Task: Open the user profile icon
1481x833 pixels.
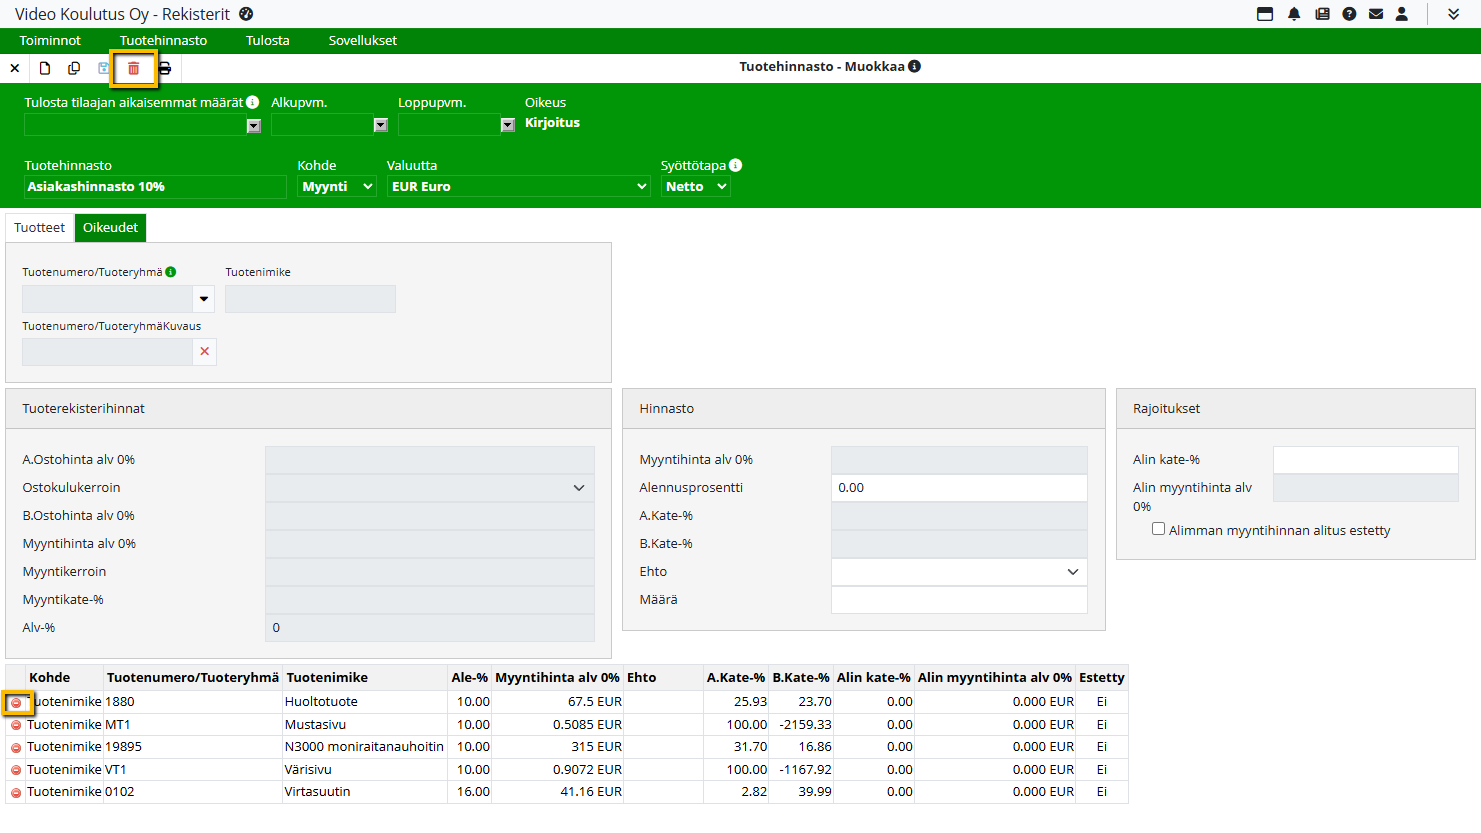Action: pos(1402,14)
